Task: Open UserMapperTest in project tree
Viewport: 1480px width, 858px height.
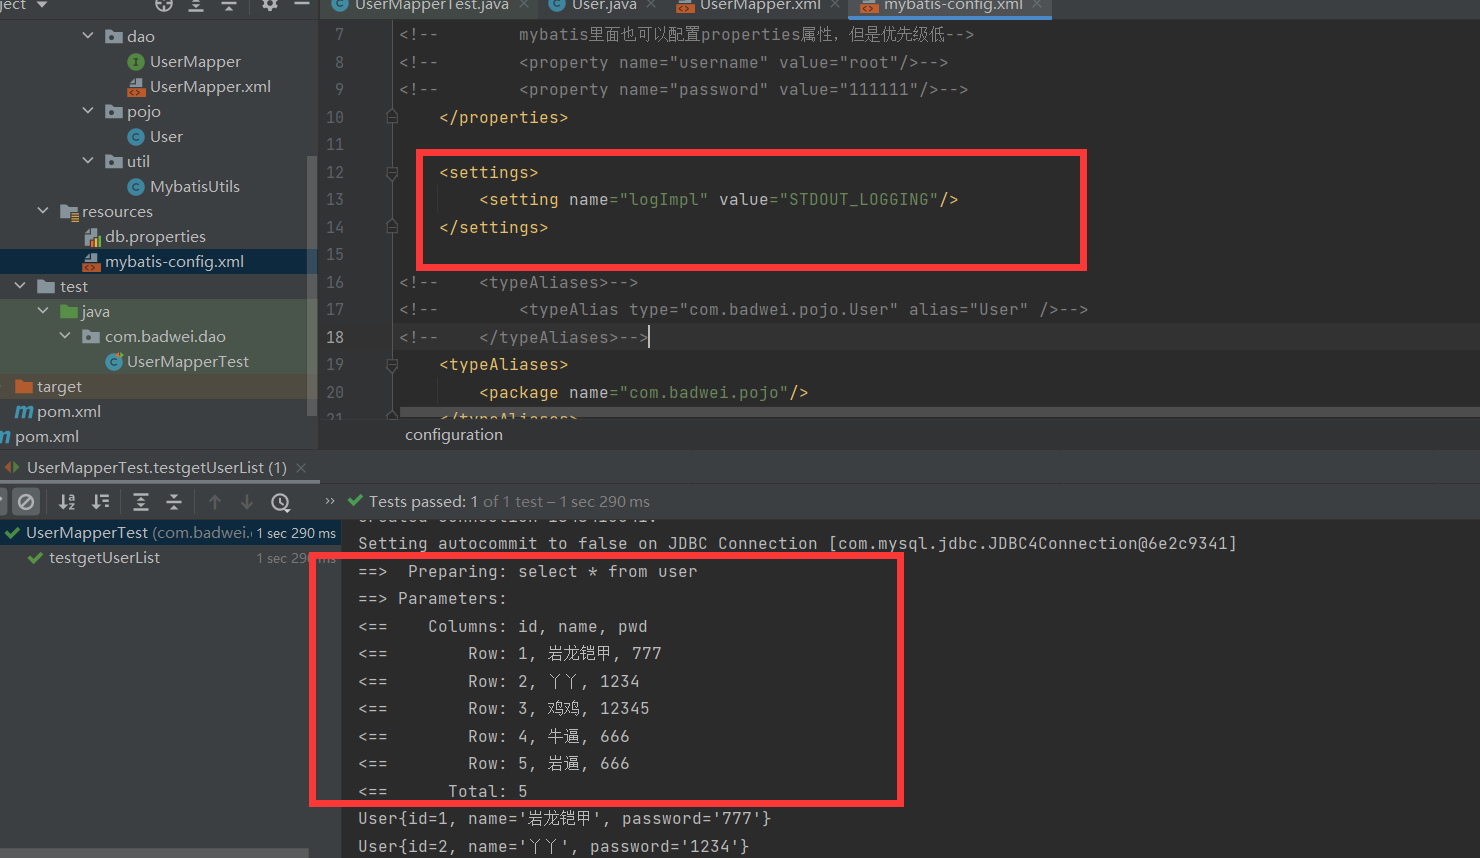Action: click(x=188, y=362)
